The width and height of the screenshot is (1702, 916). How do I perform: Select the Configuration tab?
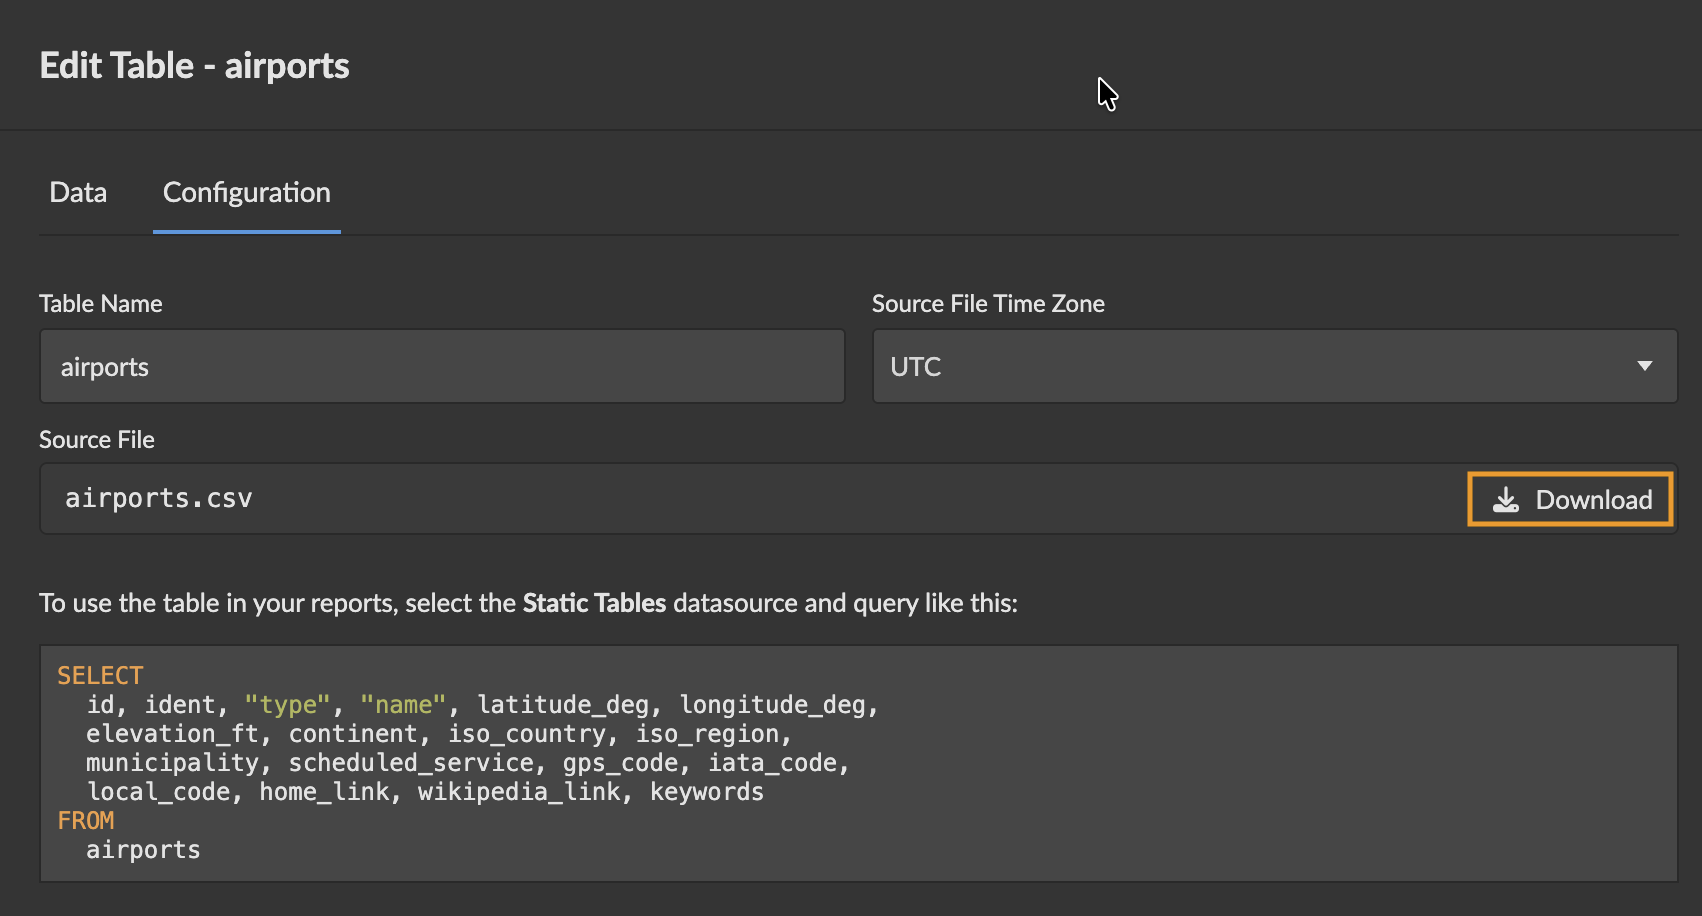tap(246, 192)
